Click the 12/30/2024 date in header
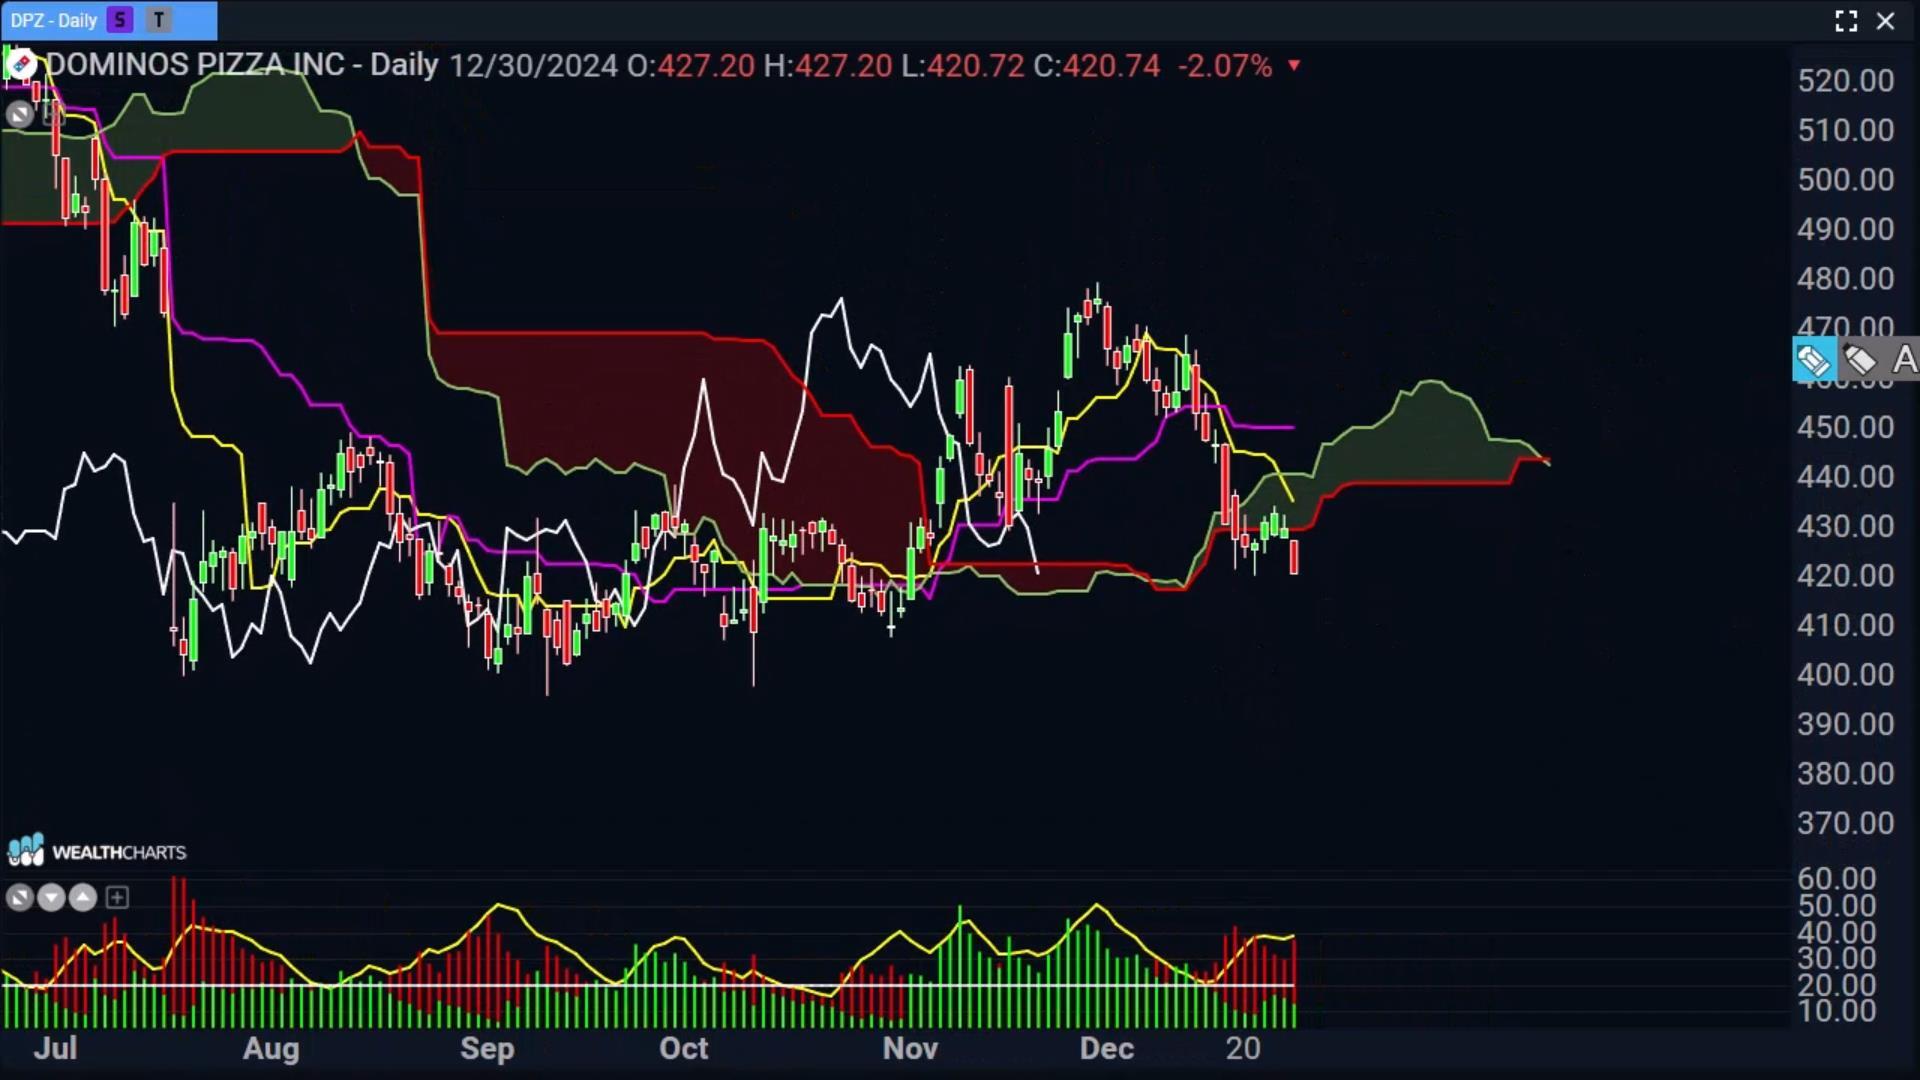This screenshot has height=1080, width=1920. (533, 66)
